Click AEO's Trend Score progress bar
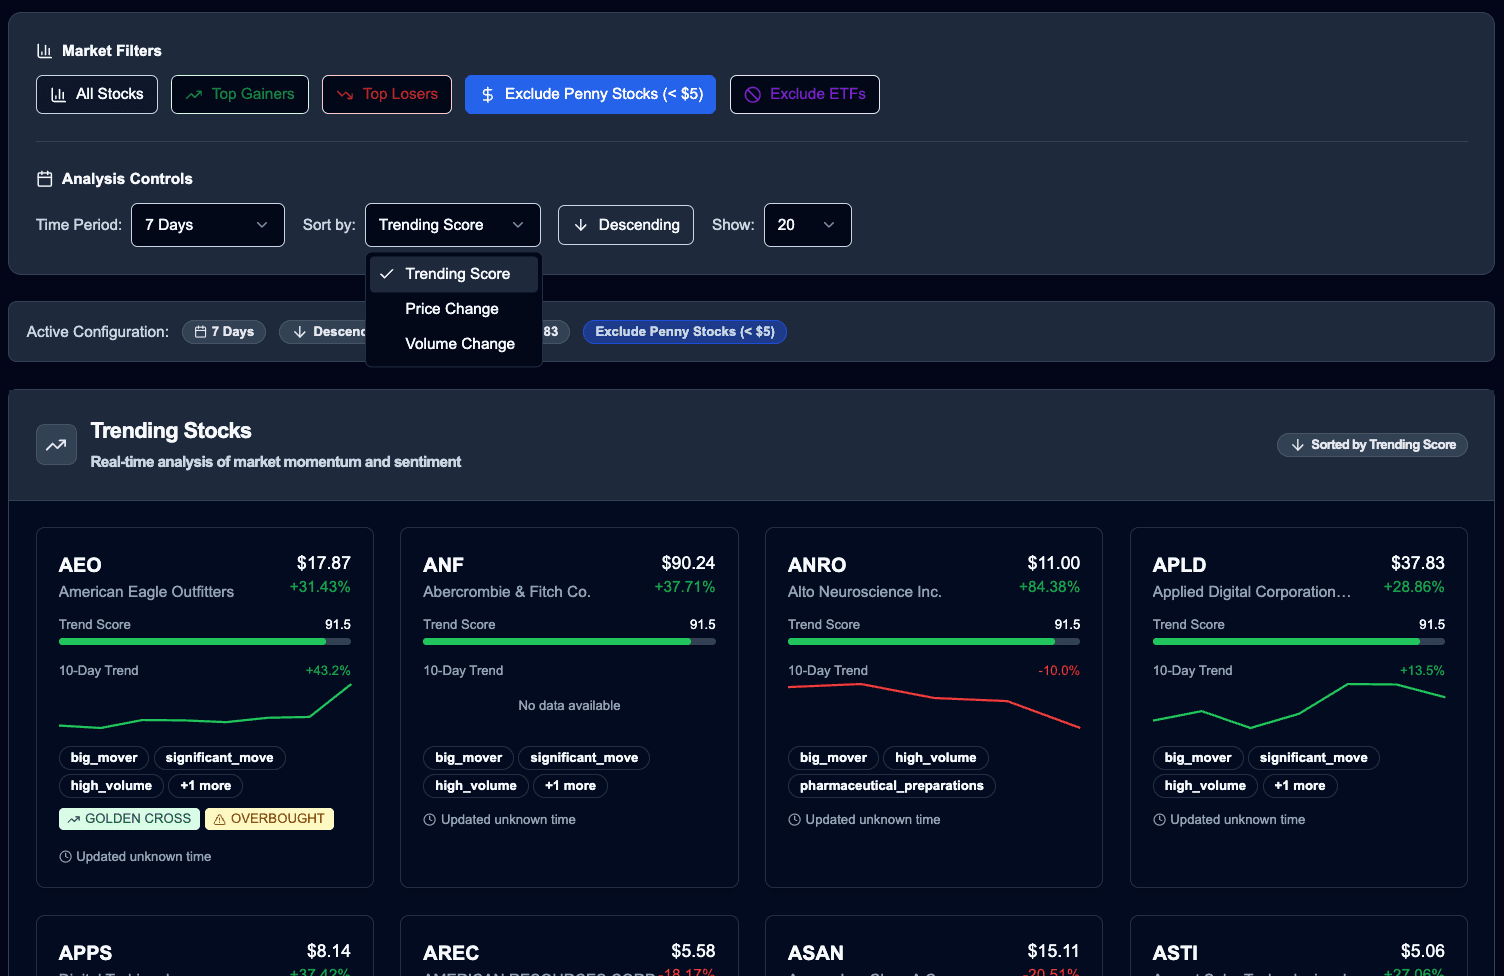 (204, 641)
